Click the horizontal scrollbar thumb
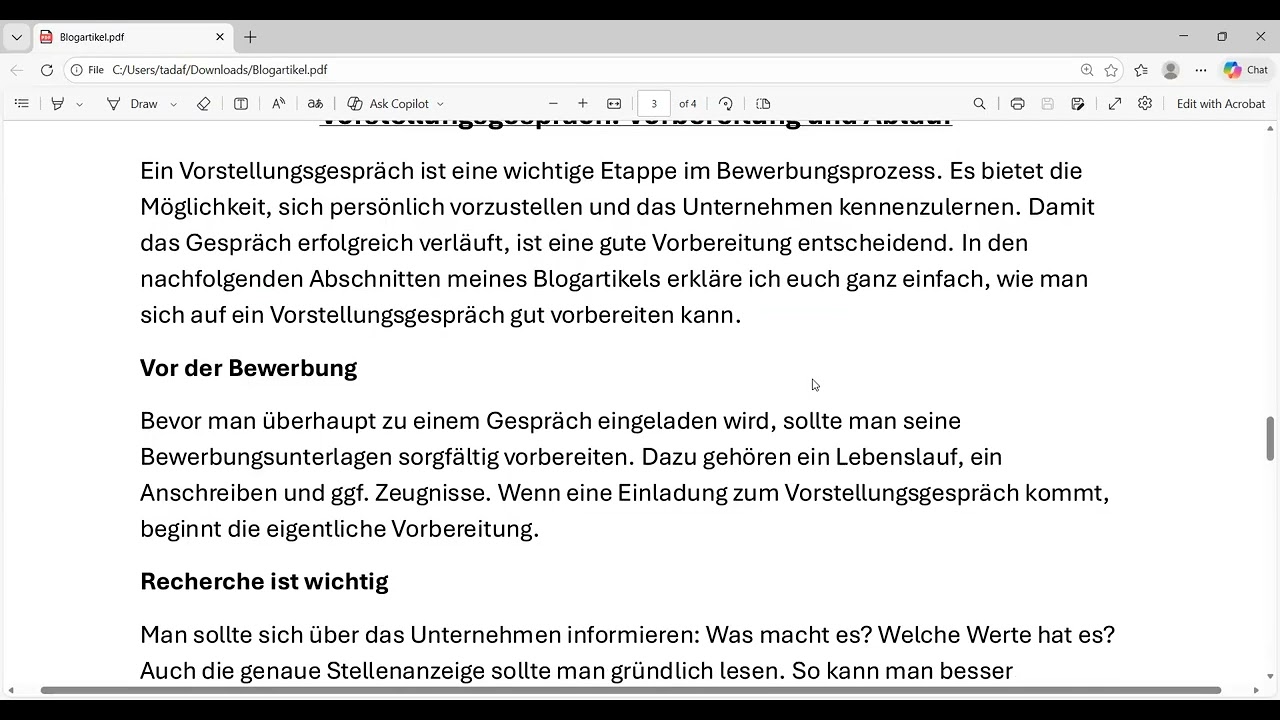This screenshot has width=1280, height=720. click(630, 690)
